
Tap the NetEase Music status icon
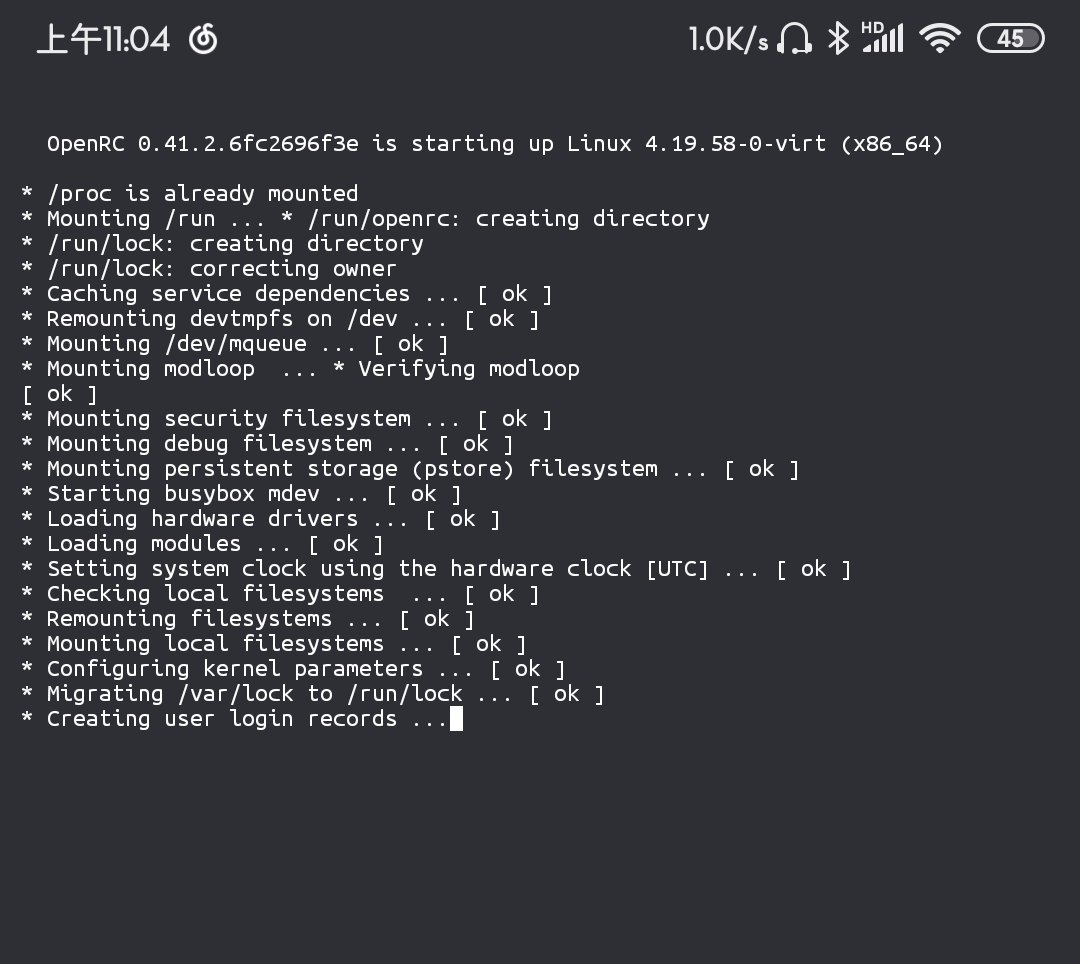tap(203, 39)
